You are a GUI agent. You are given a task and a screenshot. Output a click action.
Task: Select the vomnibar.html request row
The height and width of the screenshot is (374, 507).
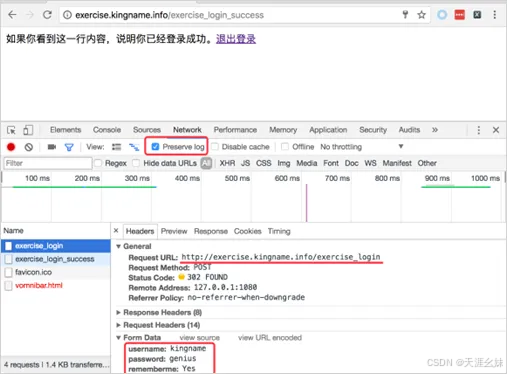coord(56,285)
